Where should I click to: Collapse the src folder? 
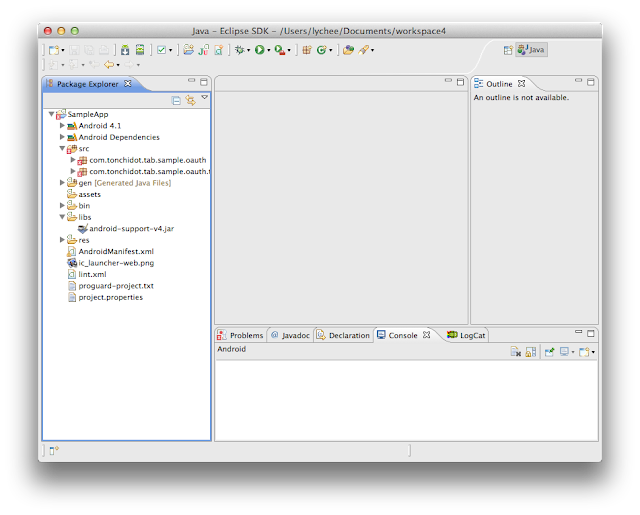coord(62,149)
